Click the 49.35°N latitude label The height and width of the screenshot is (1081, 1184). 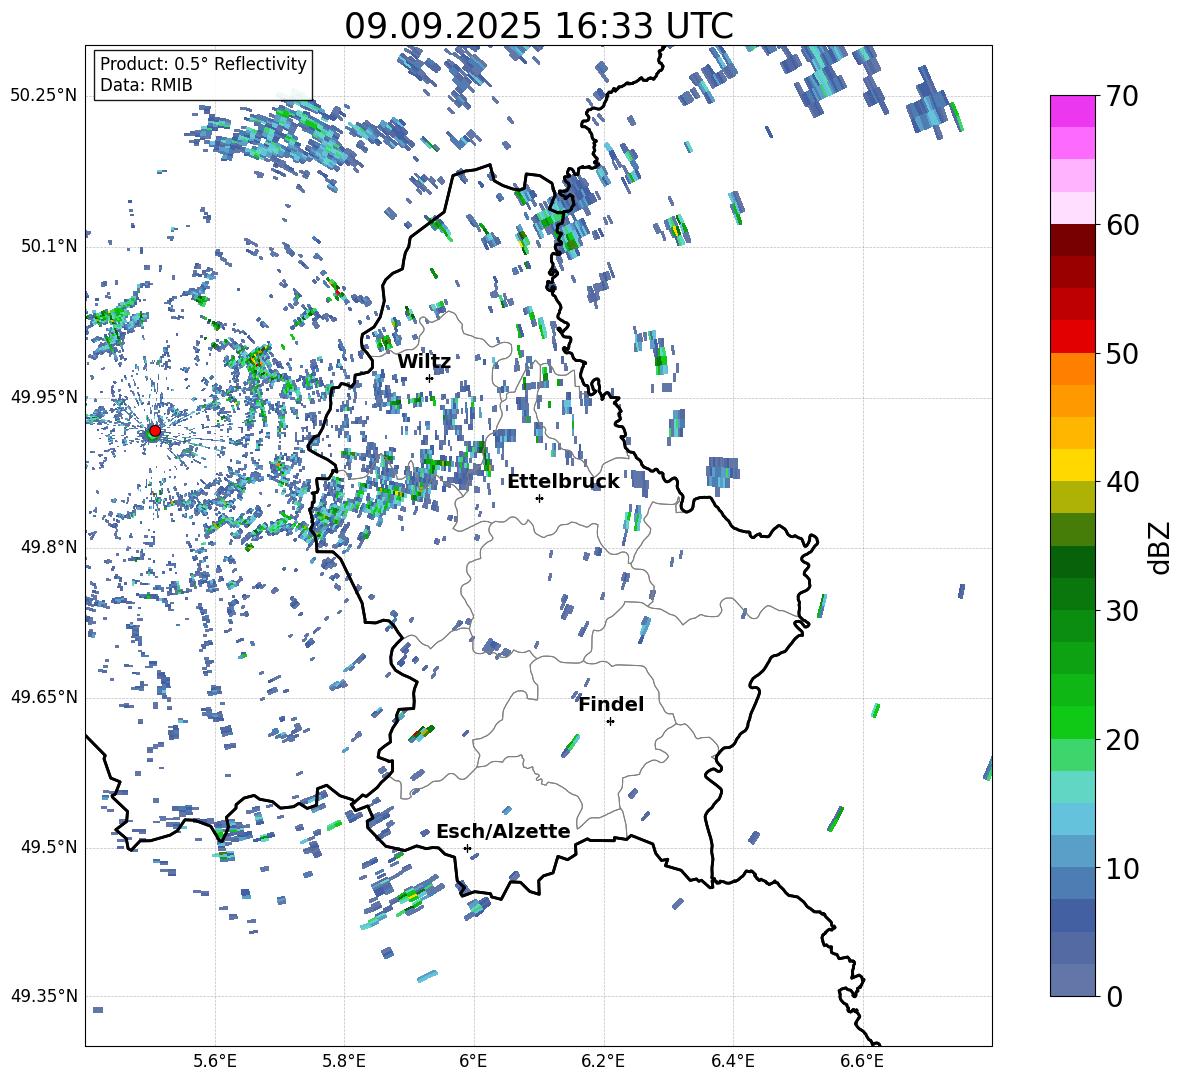44,996
